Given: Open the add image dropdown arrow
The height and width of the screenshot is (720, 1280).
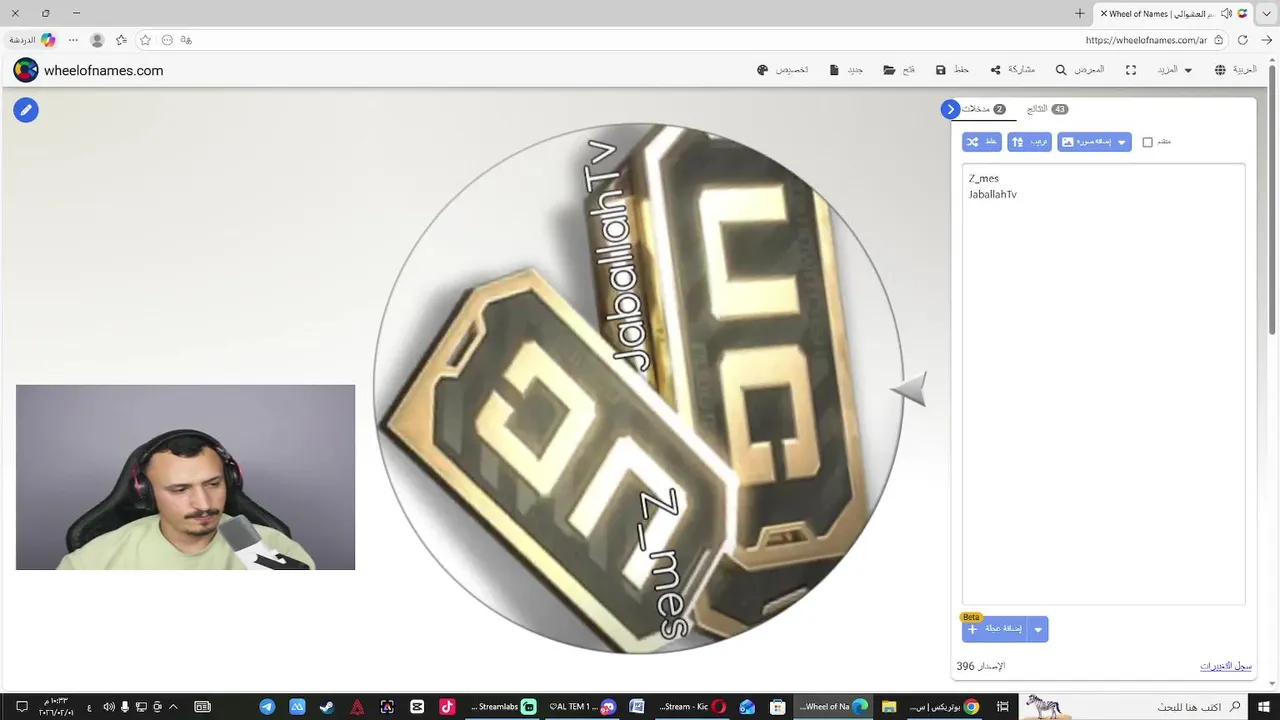Looking at the screenshot, I should tap(1122, 142).
